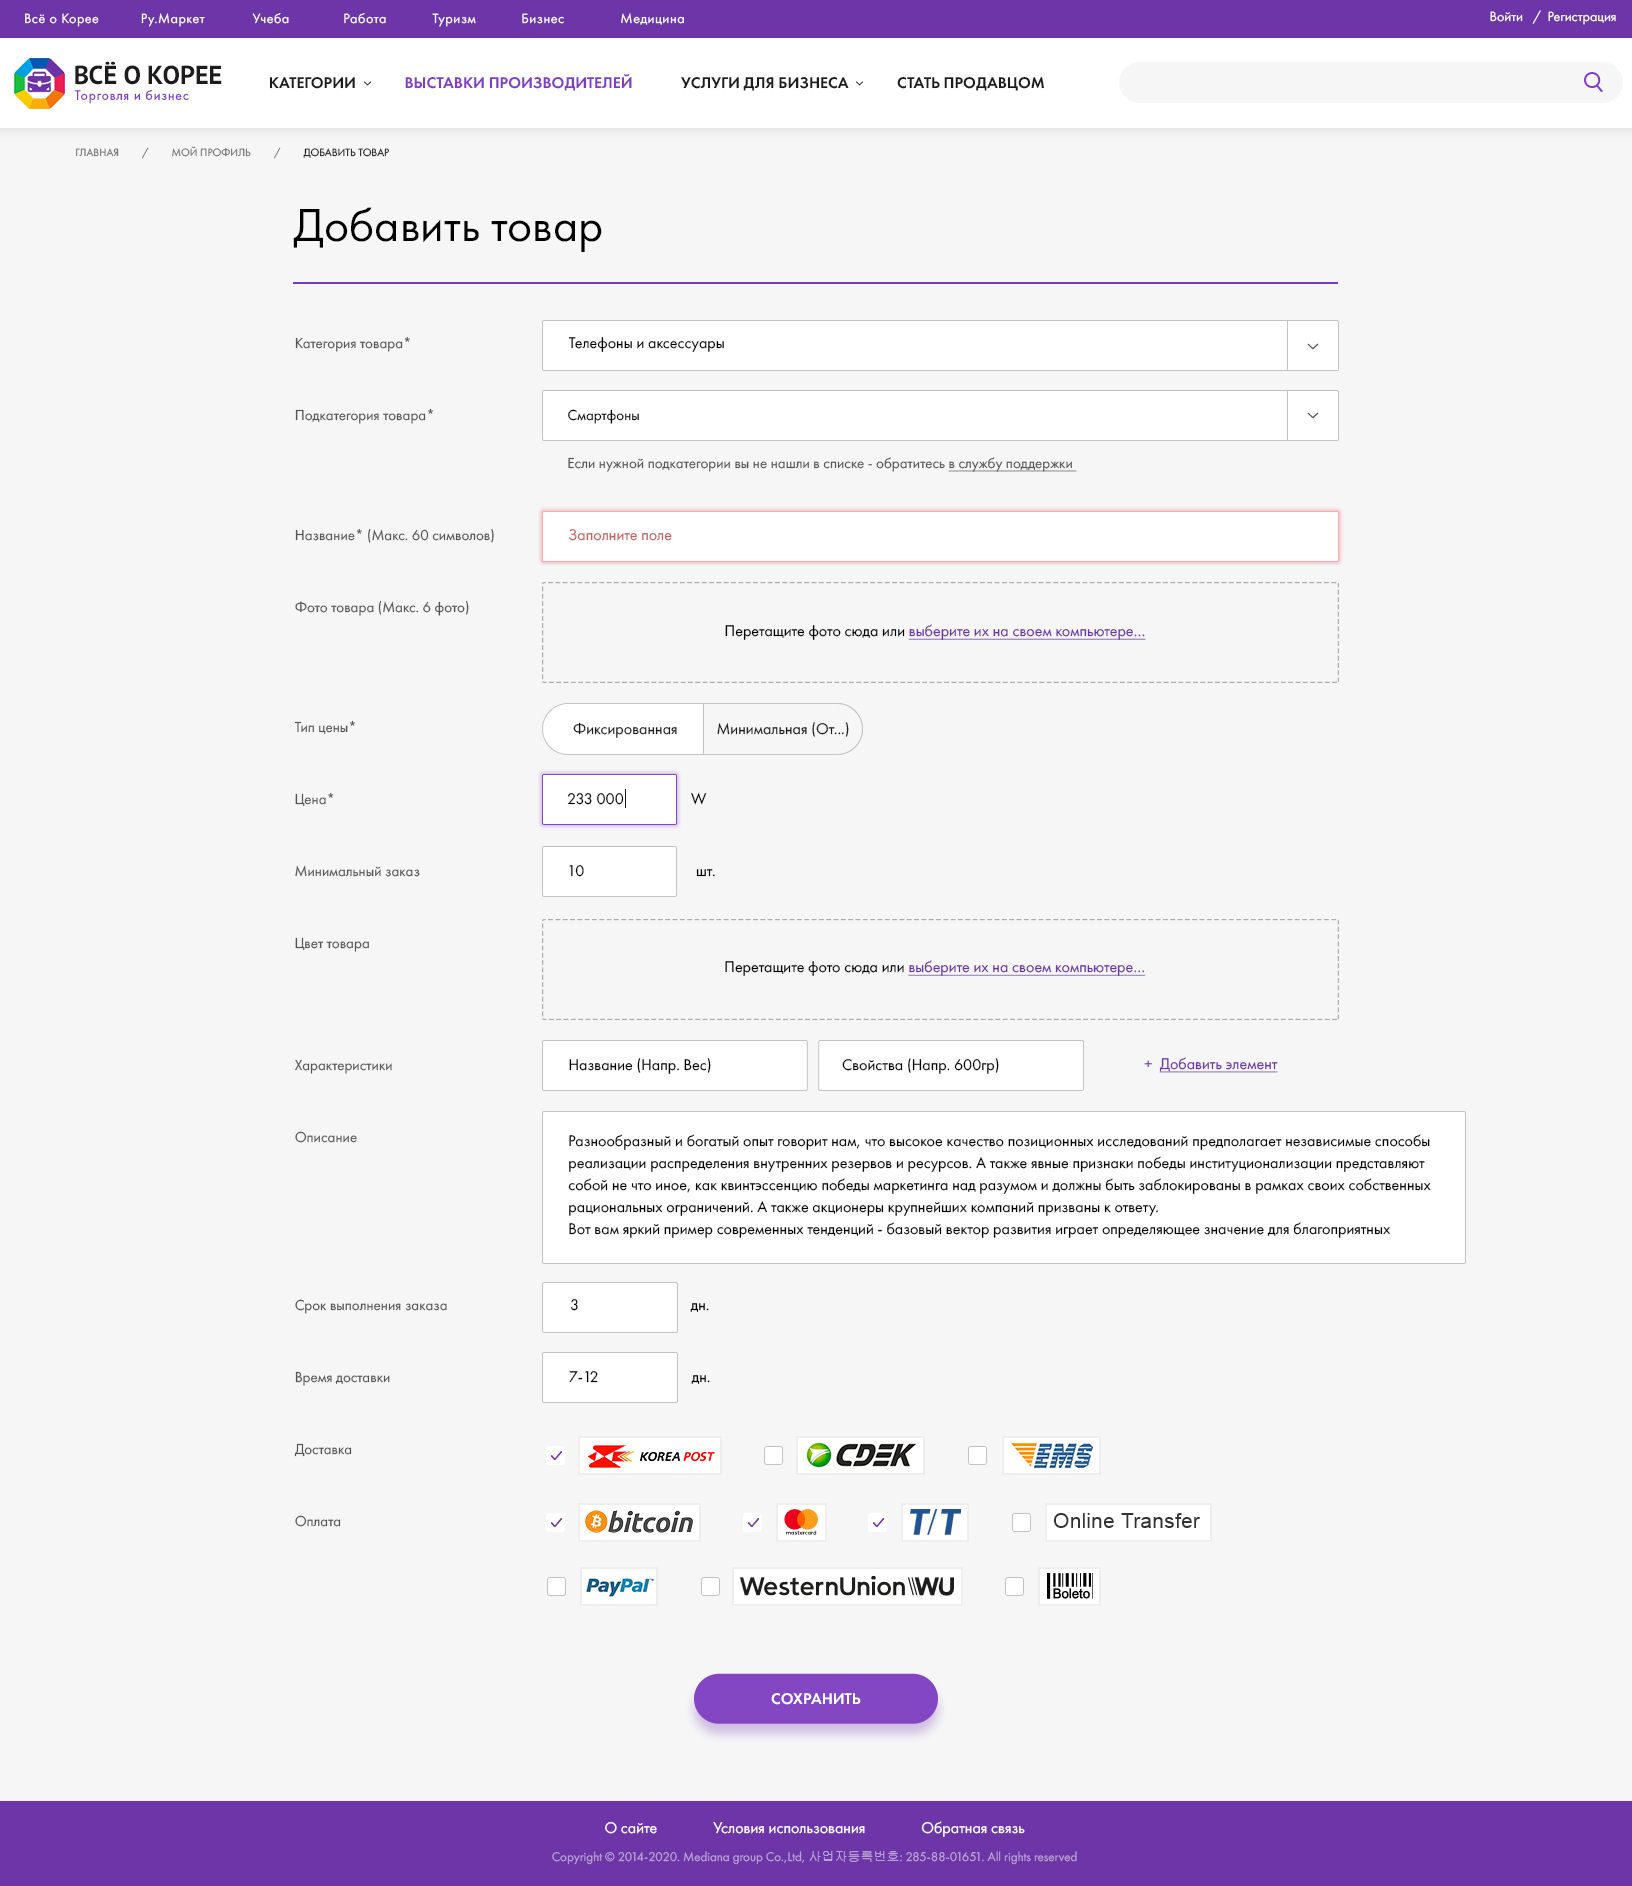Image resolution: width=1632 pixels, height=1886 pixels.
Task: Open ВЫСТАВКИ ПРОИЗВОДИТЕЛЕЙ menu item
Action: (x=518, y=83)
